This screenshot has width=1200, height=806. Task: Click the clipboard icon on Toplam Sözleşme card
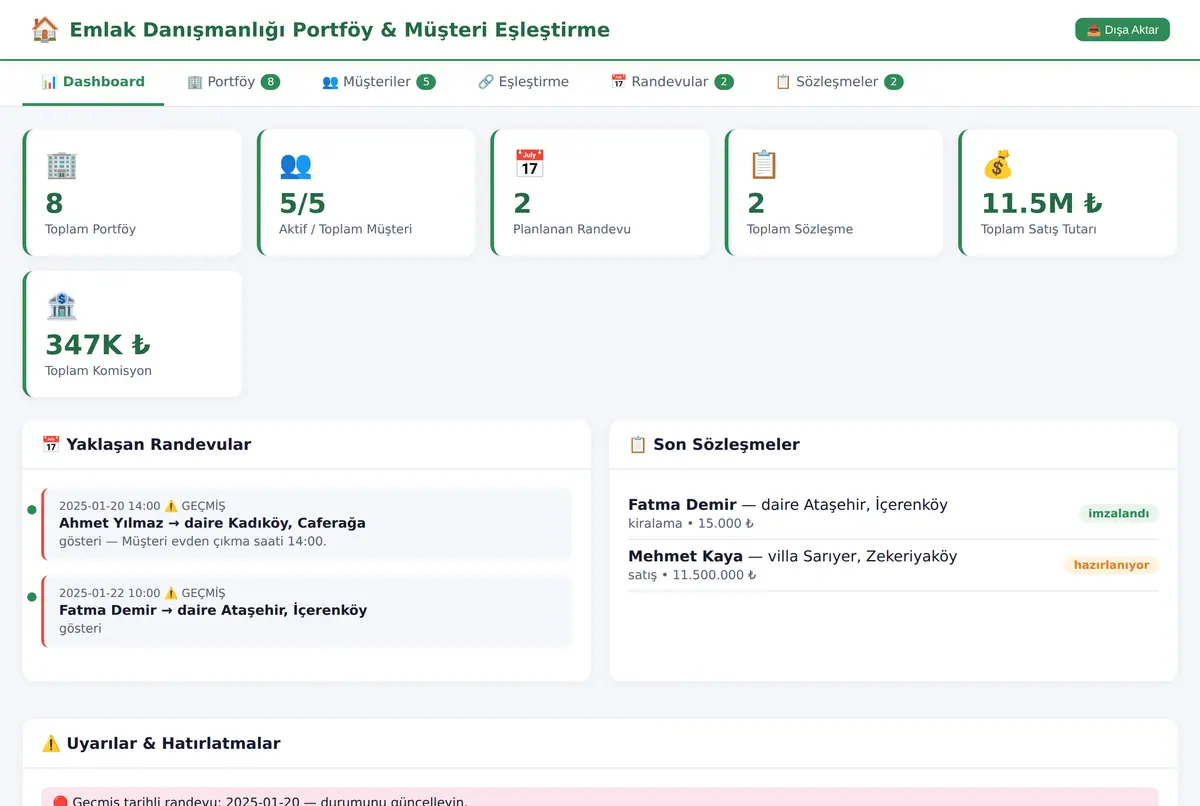(763, 164)
